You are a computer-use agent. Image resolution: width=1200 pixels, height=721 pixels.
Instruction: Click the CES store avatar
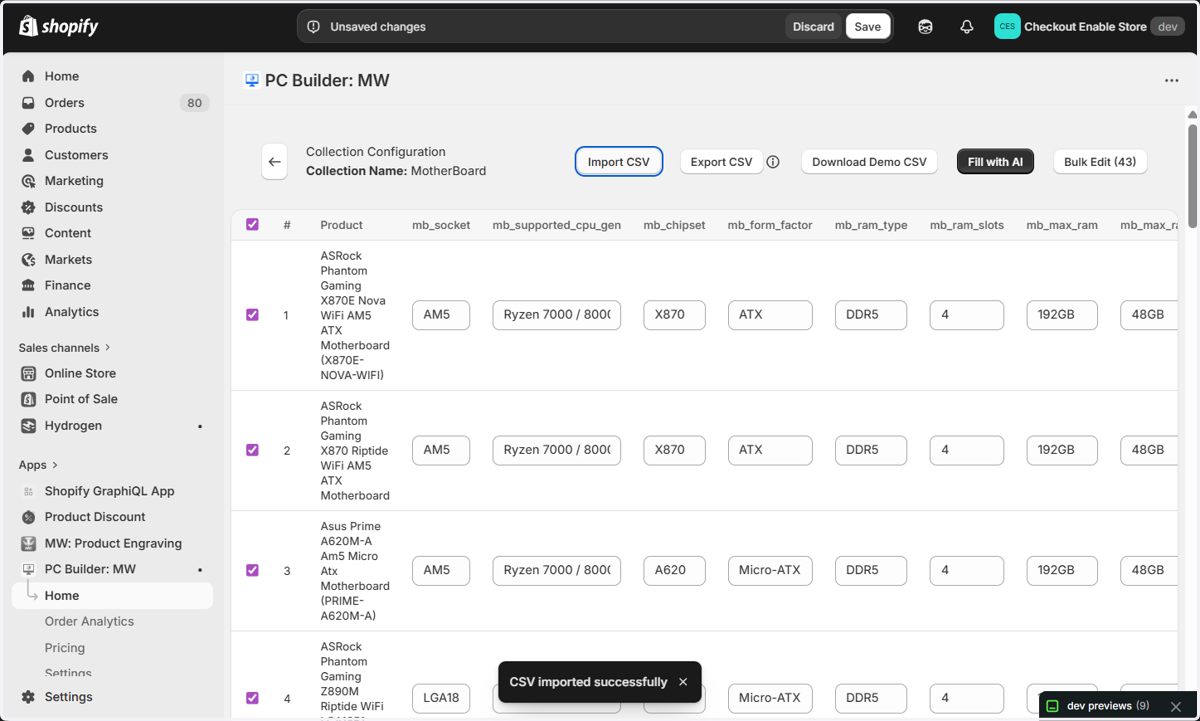[1007, 27]
